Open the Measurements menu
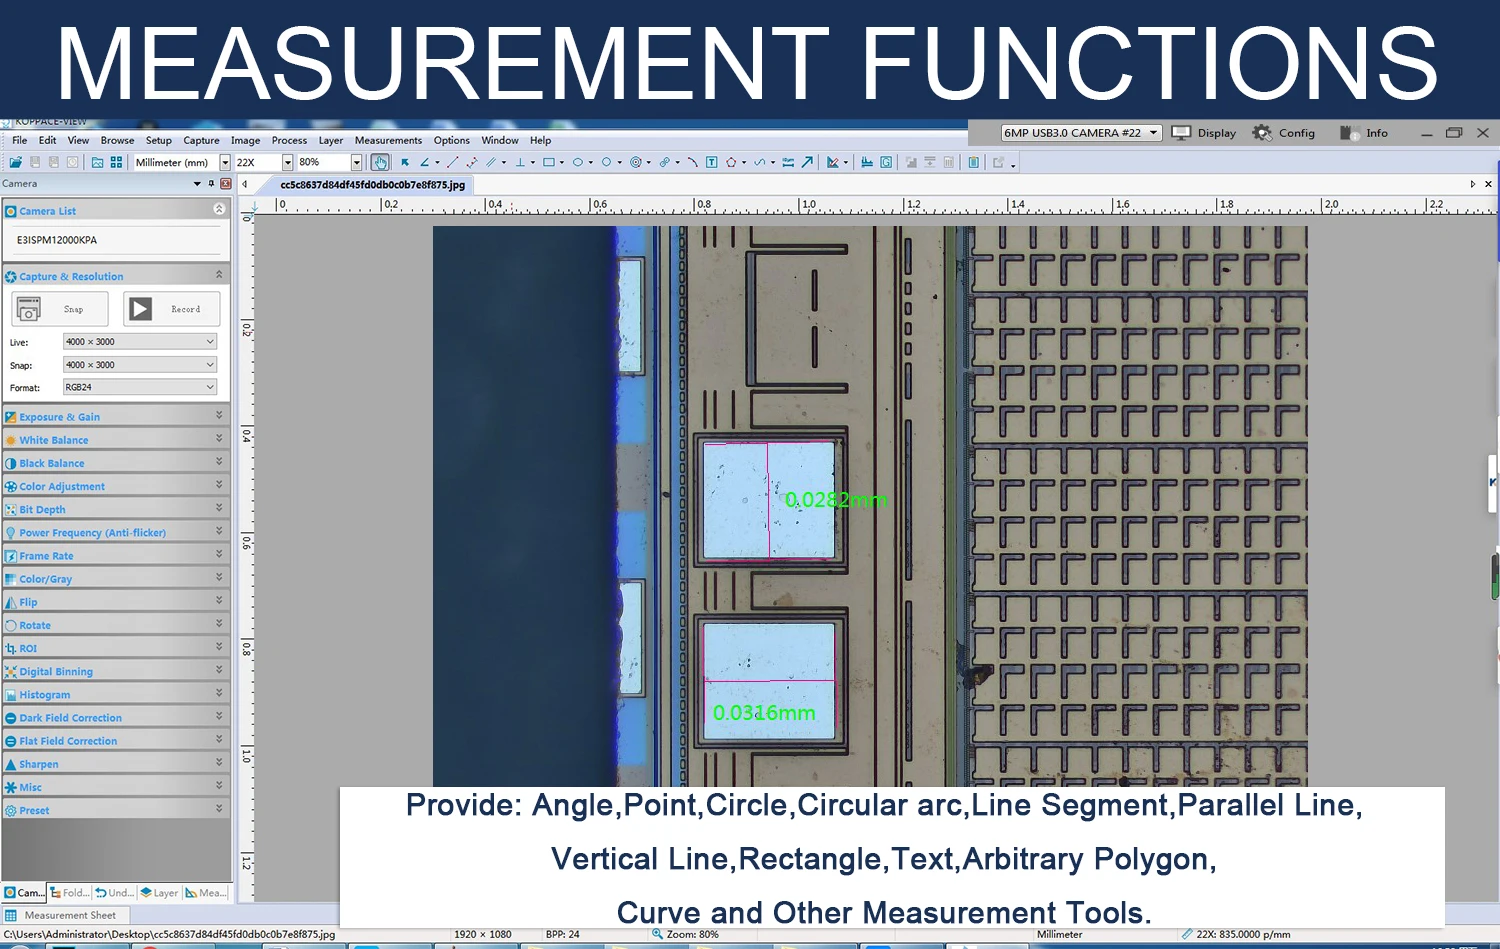Viewport: 1500px width, 949px height. click(x=388, y=140)
